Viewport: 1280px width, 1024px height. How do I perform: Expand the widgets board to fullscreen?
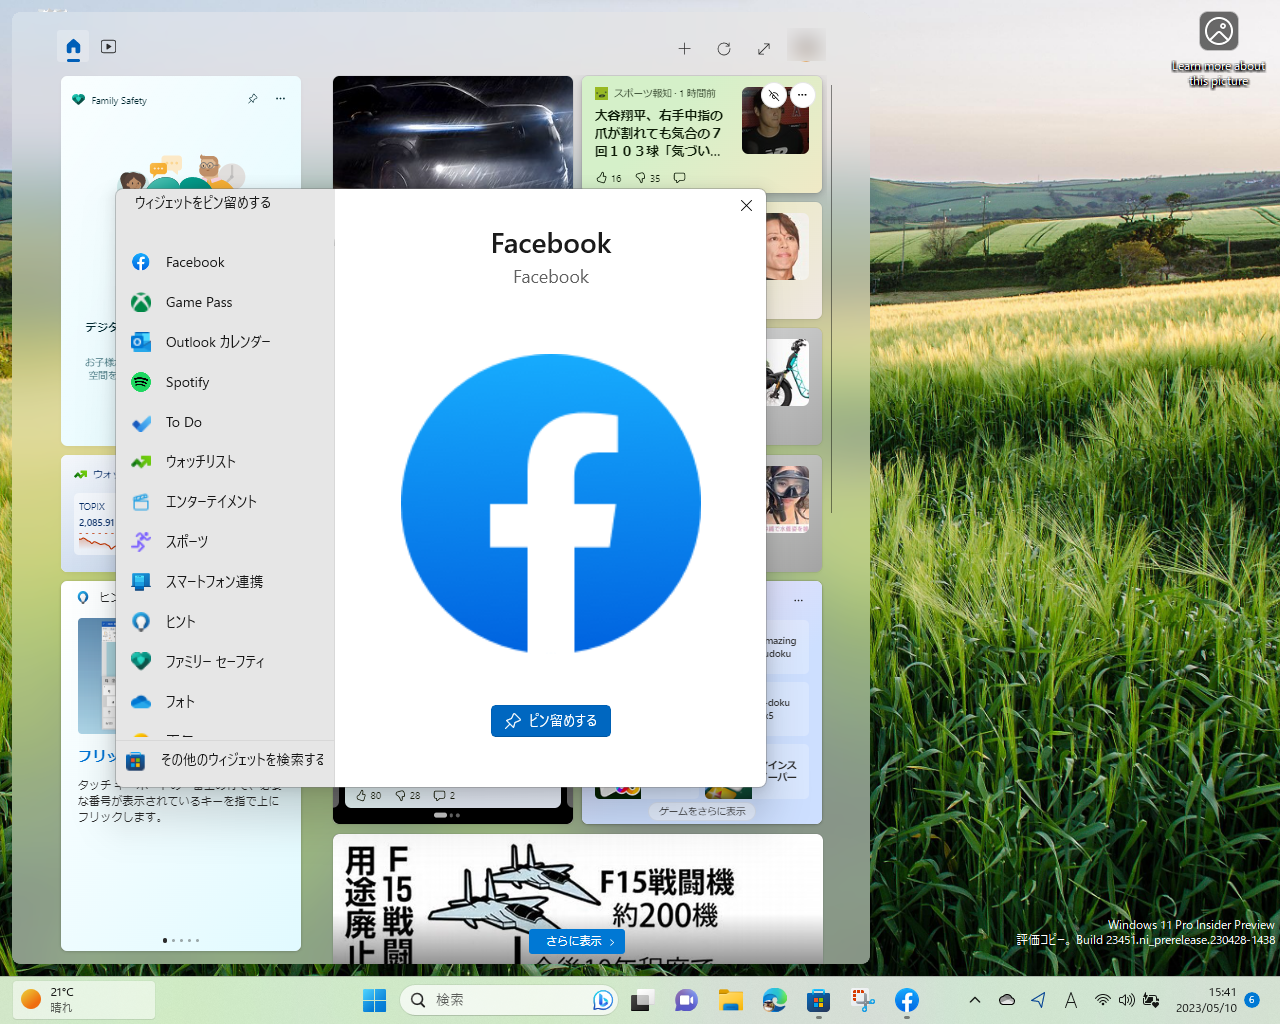coord(764,48)
